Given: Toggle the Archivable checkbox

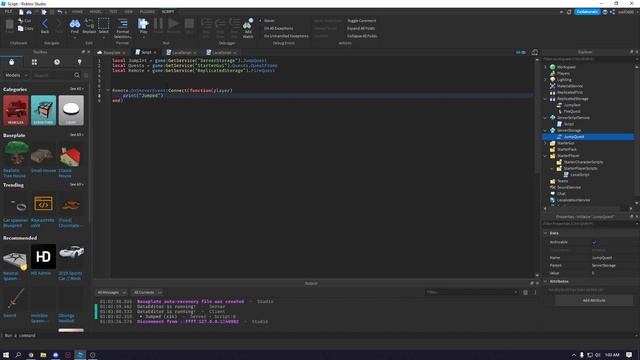Looking at the screenshot, I should point(594,242).
